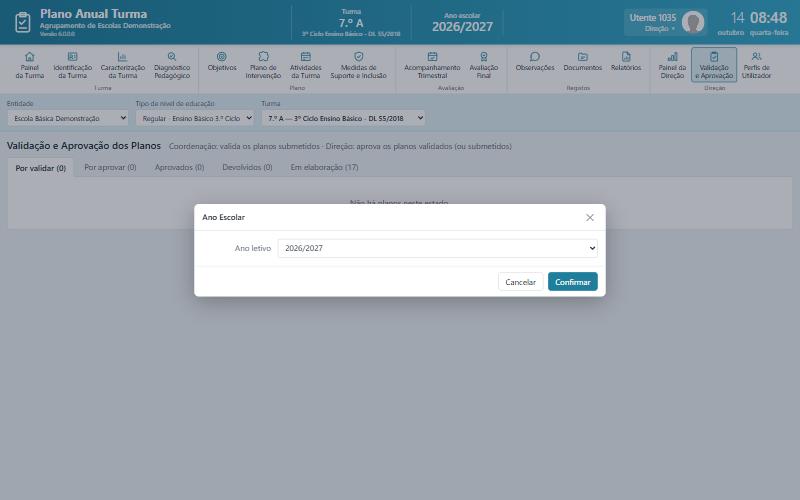Image resolution: width=800 pixels, height=500 pixels.
Task: Confirm the selected school year
Action: point(572,282)
